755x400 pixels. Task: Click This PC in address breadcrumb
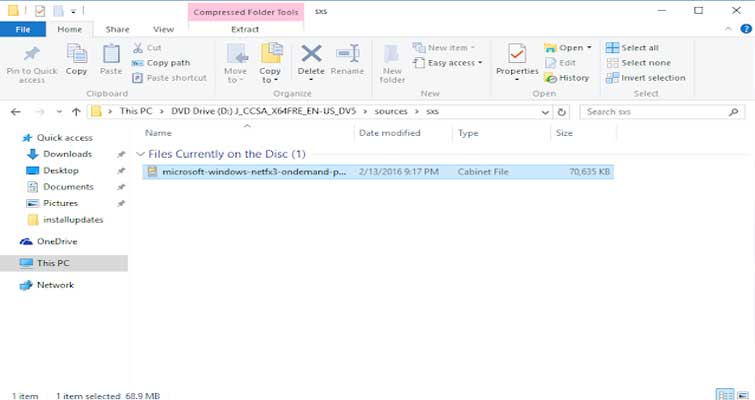click(136, 111)
